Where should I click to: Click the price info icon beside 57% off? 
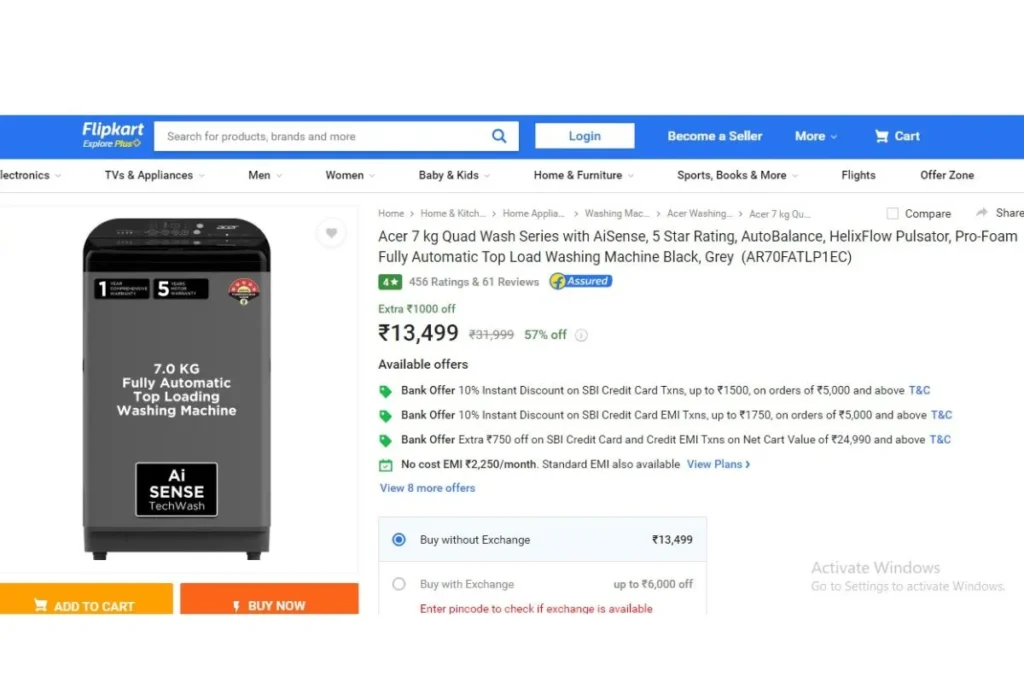[x=581, y=335]
